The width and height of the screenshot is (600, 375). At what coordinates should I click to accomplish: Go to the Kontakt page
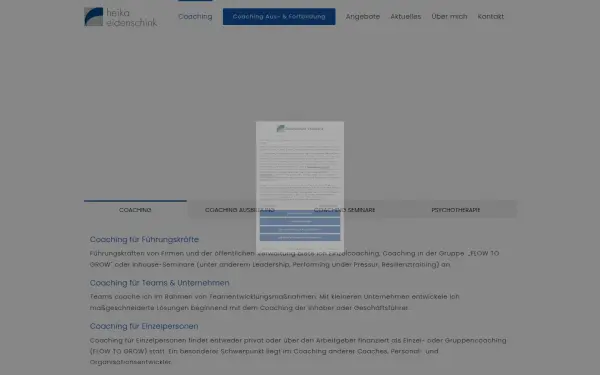[x=491, y=16]
